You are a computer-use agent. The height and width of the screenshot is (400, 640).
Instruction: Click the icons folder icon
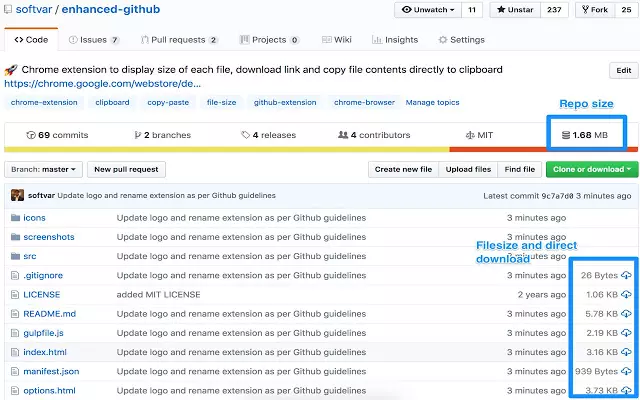(16, 218)
